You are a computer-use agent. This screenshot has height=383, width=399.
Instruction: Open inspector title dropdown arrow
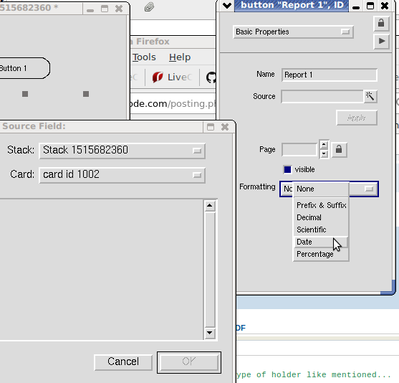(x=227, y=6)
